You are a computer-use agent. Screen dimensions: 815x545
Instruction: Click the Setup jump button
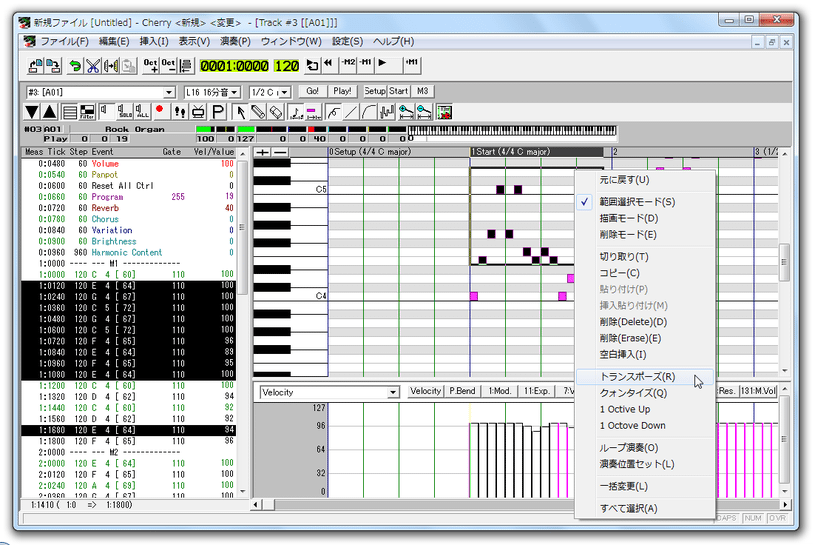coord(375,91)
